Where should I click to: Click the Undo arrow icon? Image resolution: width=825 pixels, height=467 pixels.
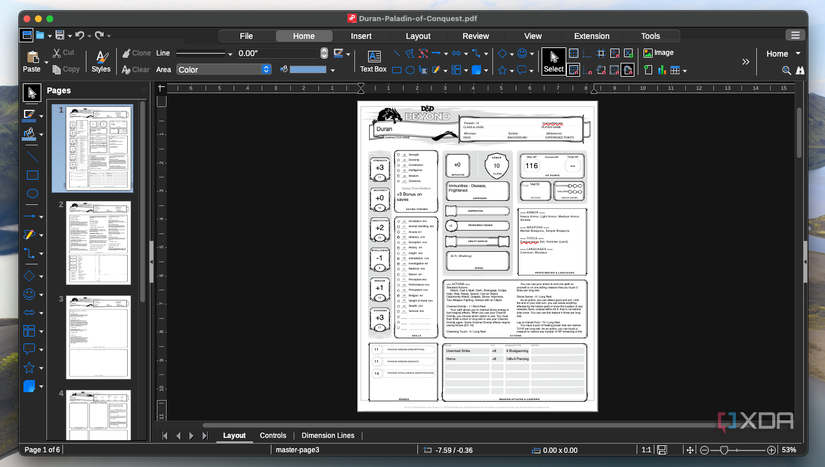[x=79, y=35]
